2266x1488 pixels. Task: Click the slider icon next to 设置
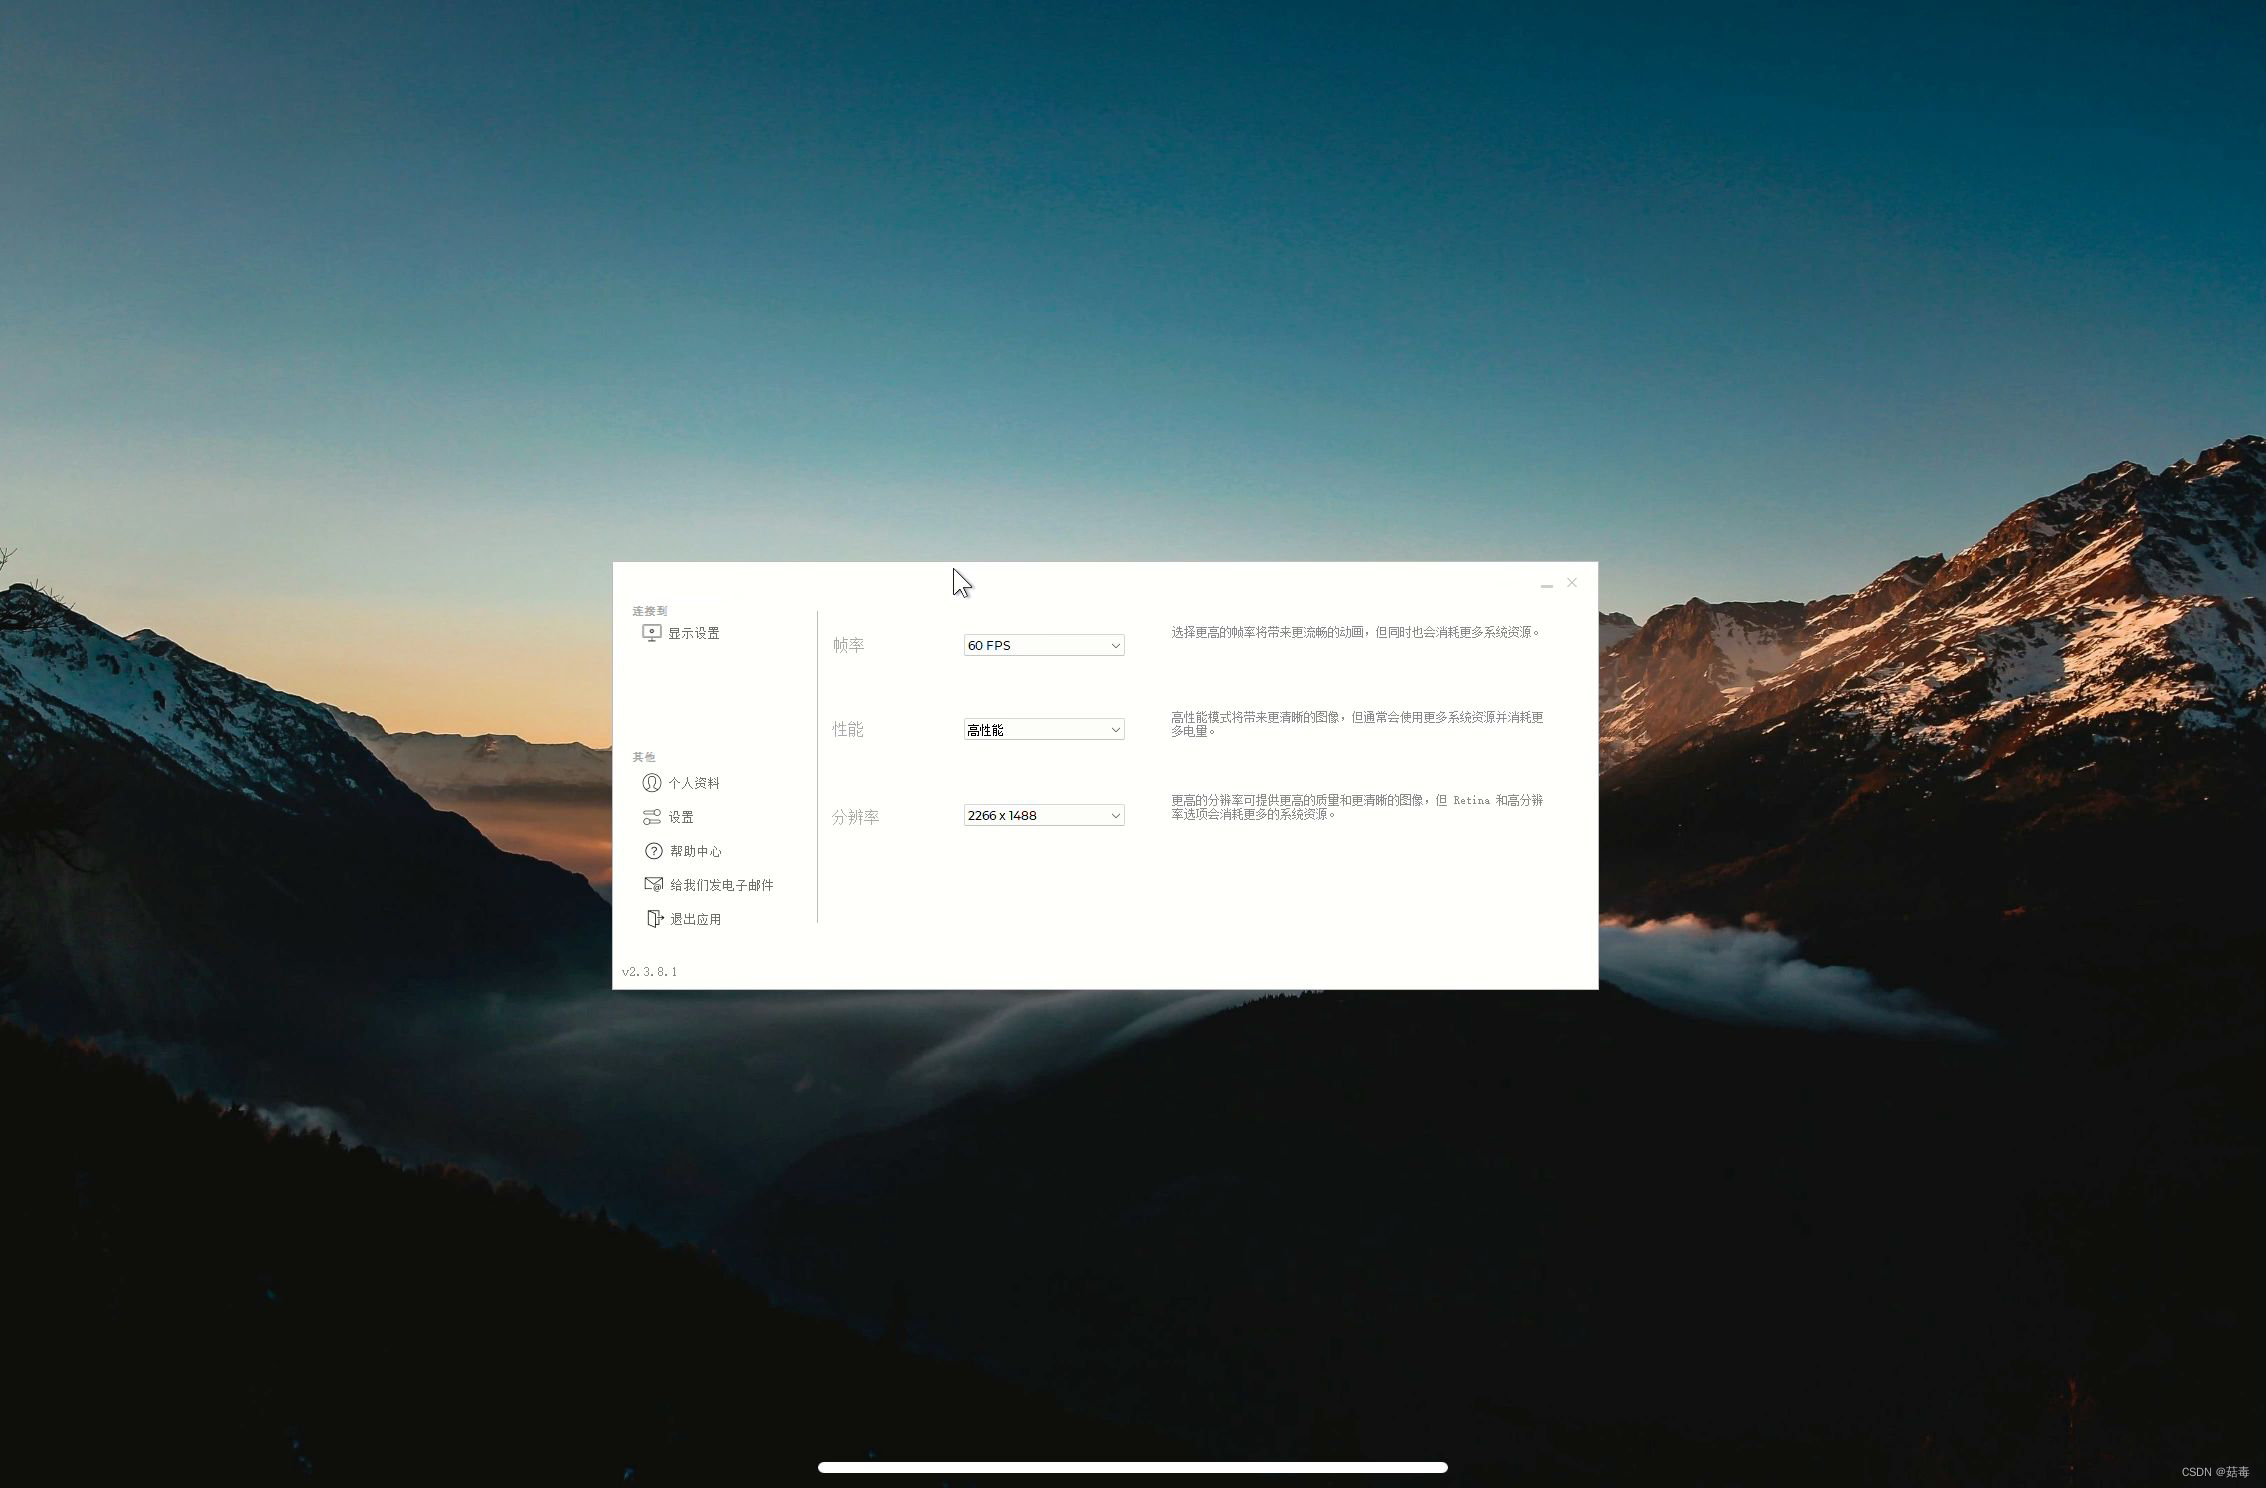(652, 817)
